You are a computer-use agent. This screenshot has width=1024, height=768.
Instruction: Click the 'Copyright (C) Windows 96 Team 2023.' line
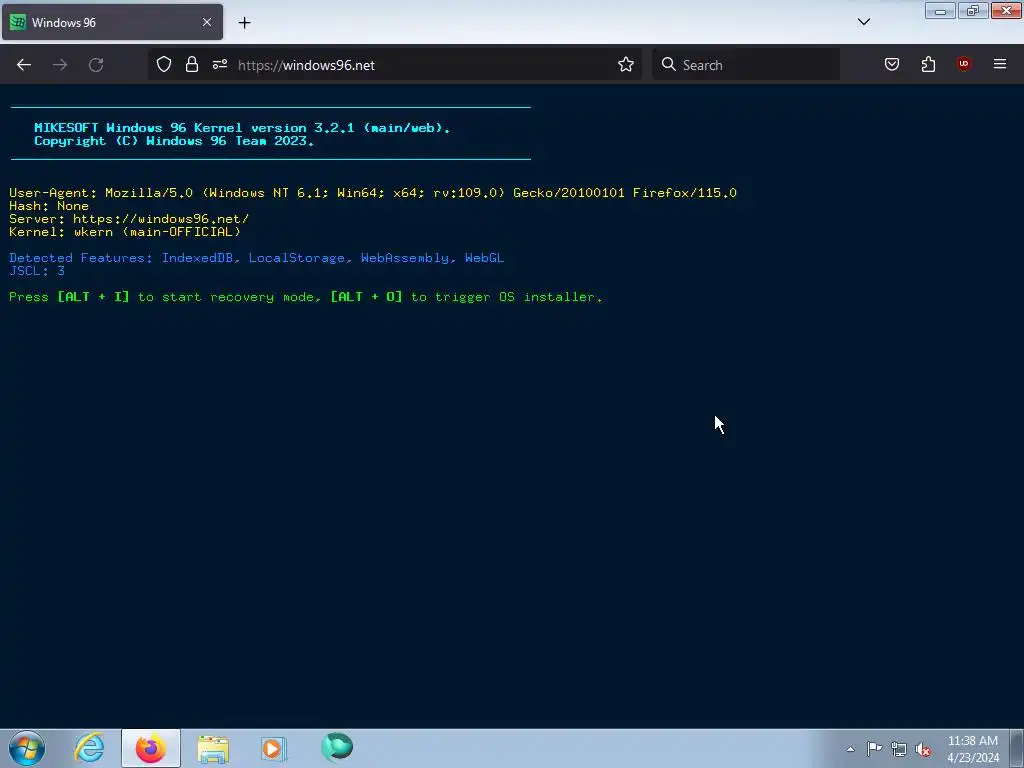(174, 141)
